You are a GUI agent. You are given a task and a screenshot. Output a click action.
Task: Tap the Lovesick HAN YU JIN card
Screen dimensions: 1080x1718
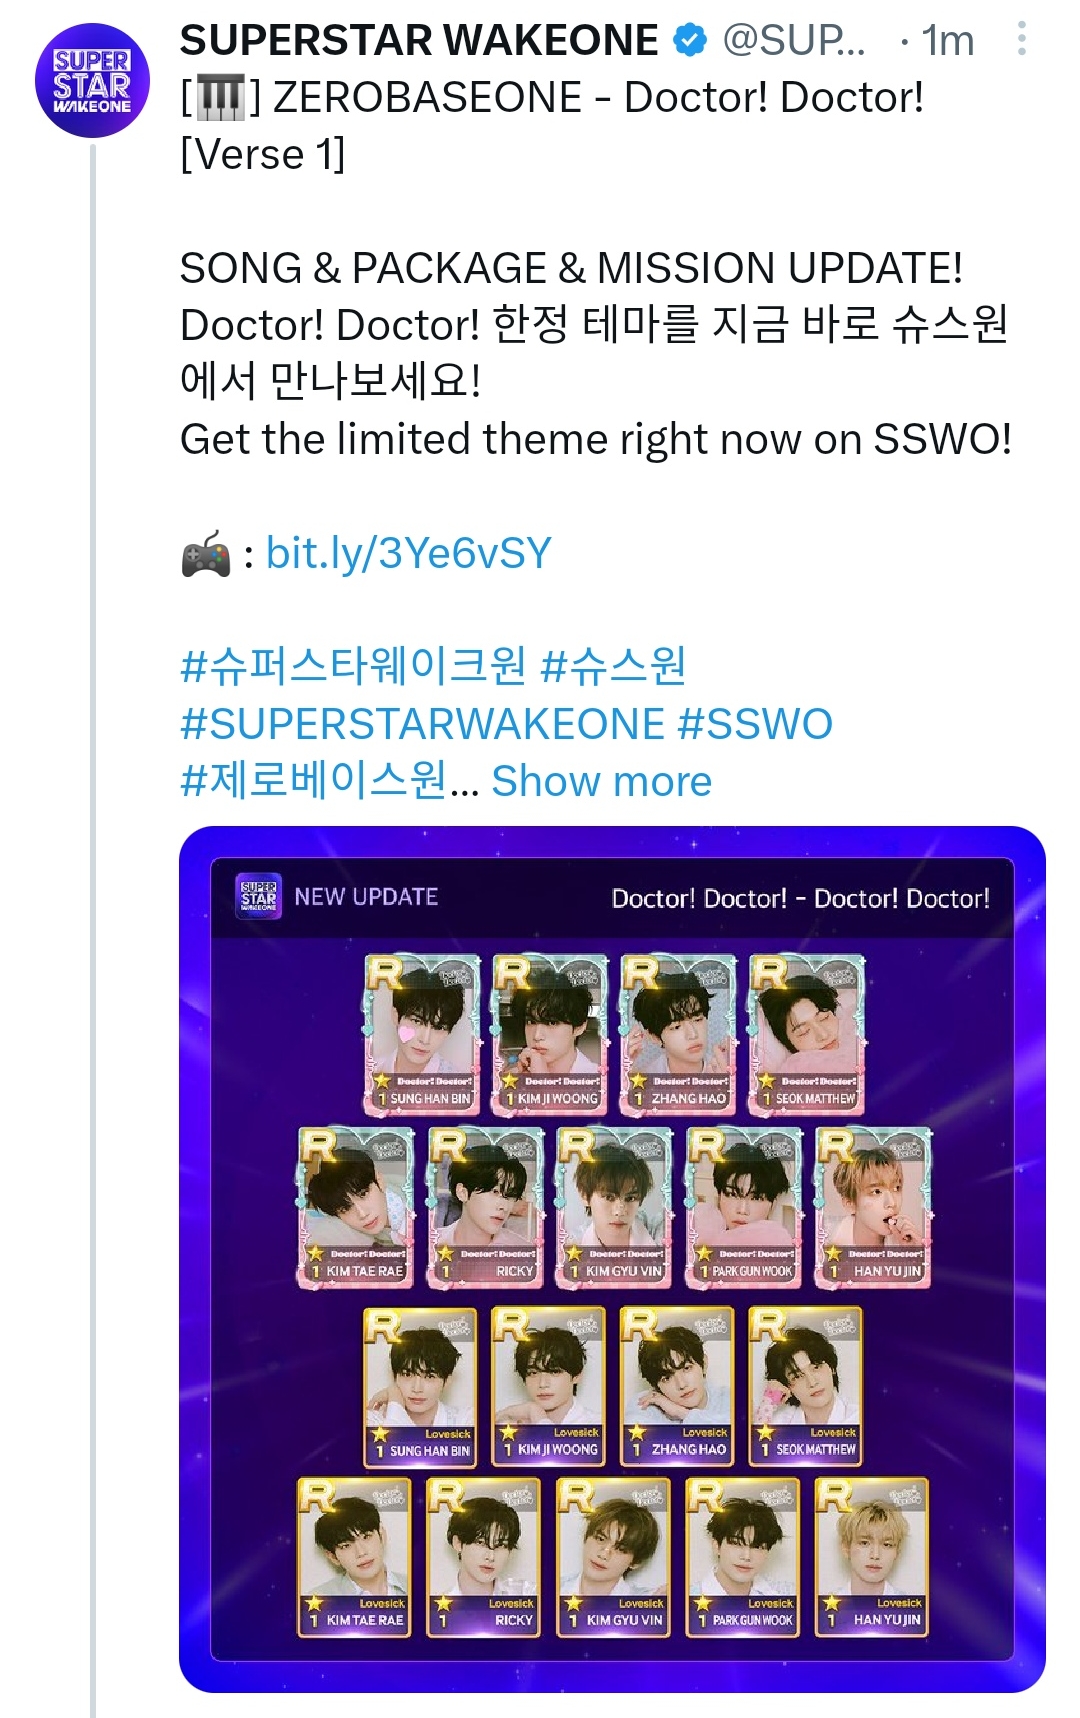click(873, 1557)
